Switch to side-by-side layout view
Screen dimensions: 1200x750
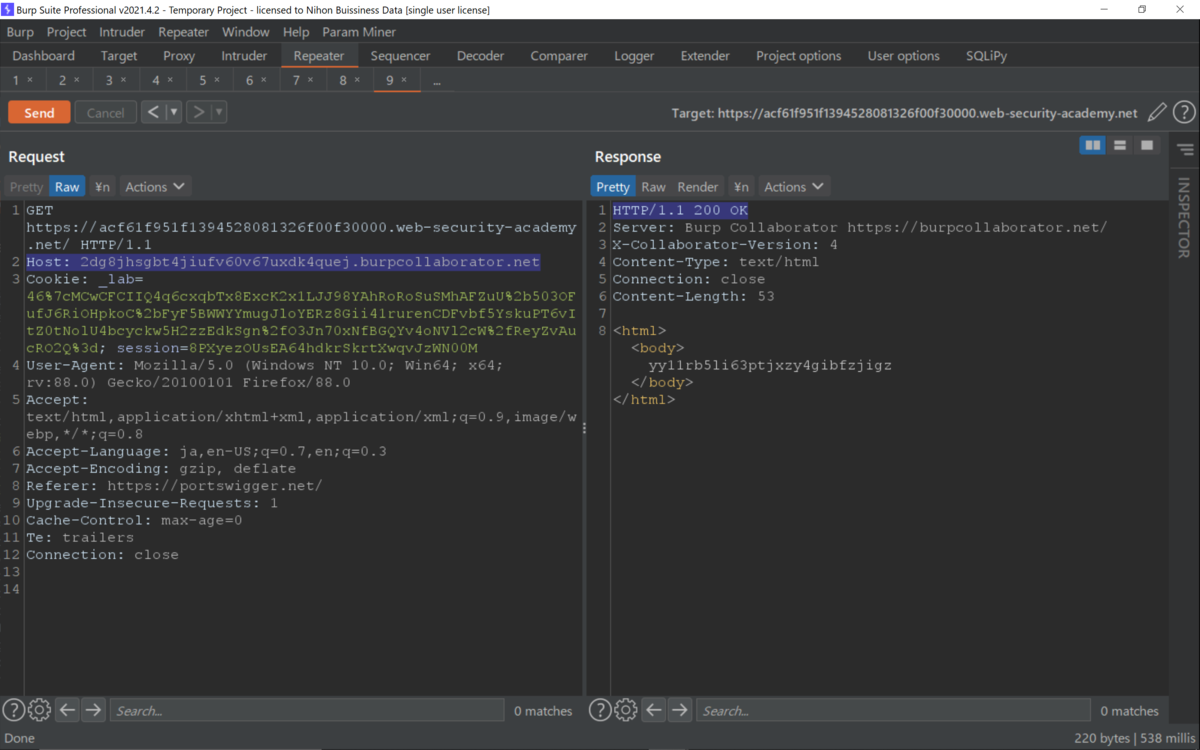coord(1093,146)
